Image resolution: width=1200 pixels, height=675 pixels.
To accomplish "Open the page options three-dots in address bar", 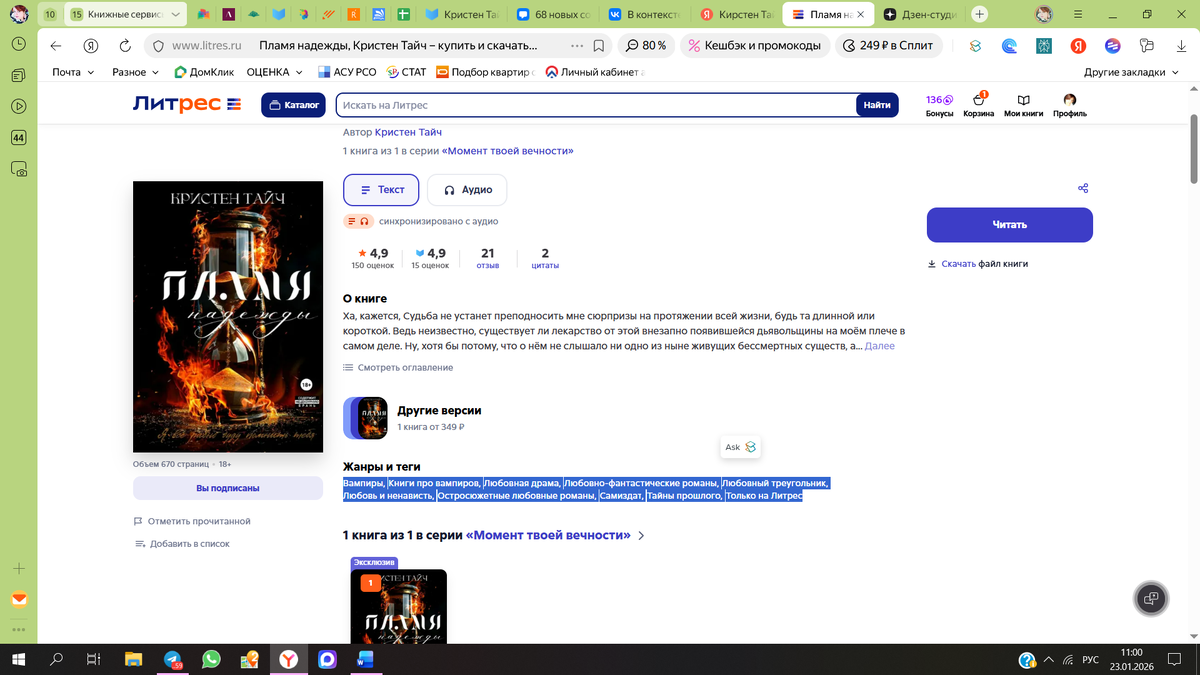I will [577, 46].
